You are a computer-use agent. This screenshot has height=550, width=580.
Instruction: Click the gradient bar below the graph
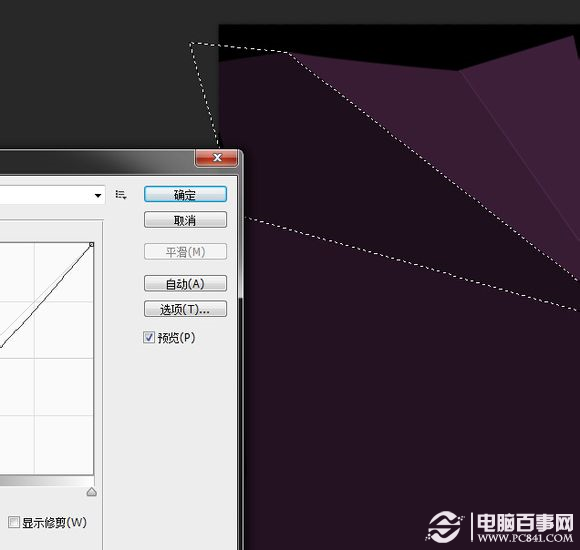click(47, 480)
